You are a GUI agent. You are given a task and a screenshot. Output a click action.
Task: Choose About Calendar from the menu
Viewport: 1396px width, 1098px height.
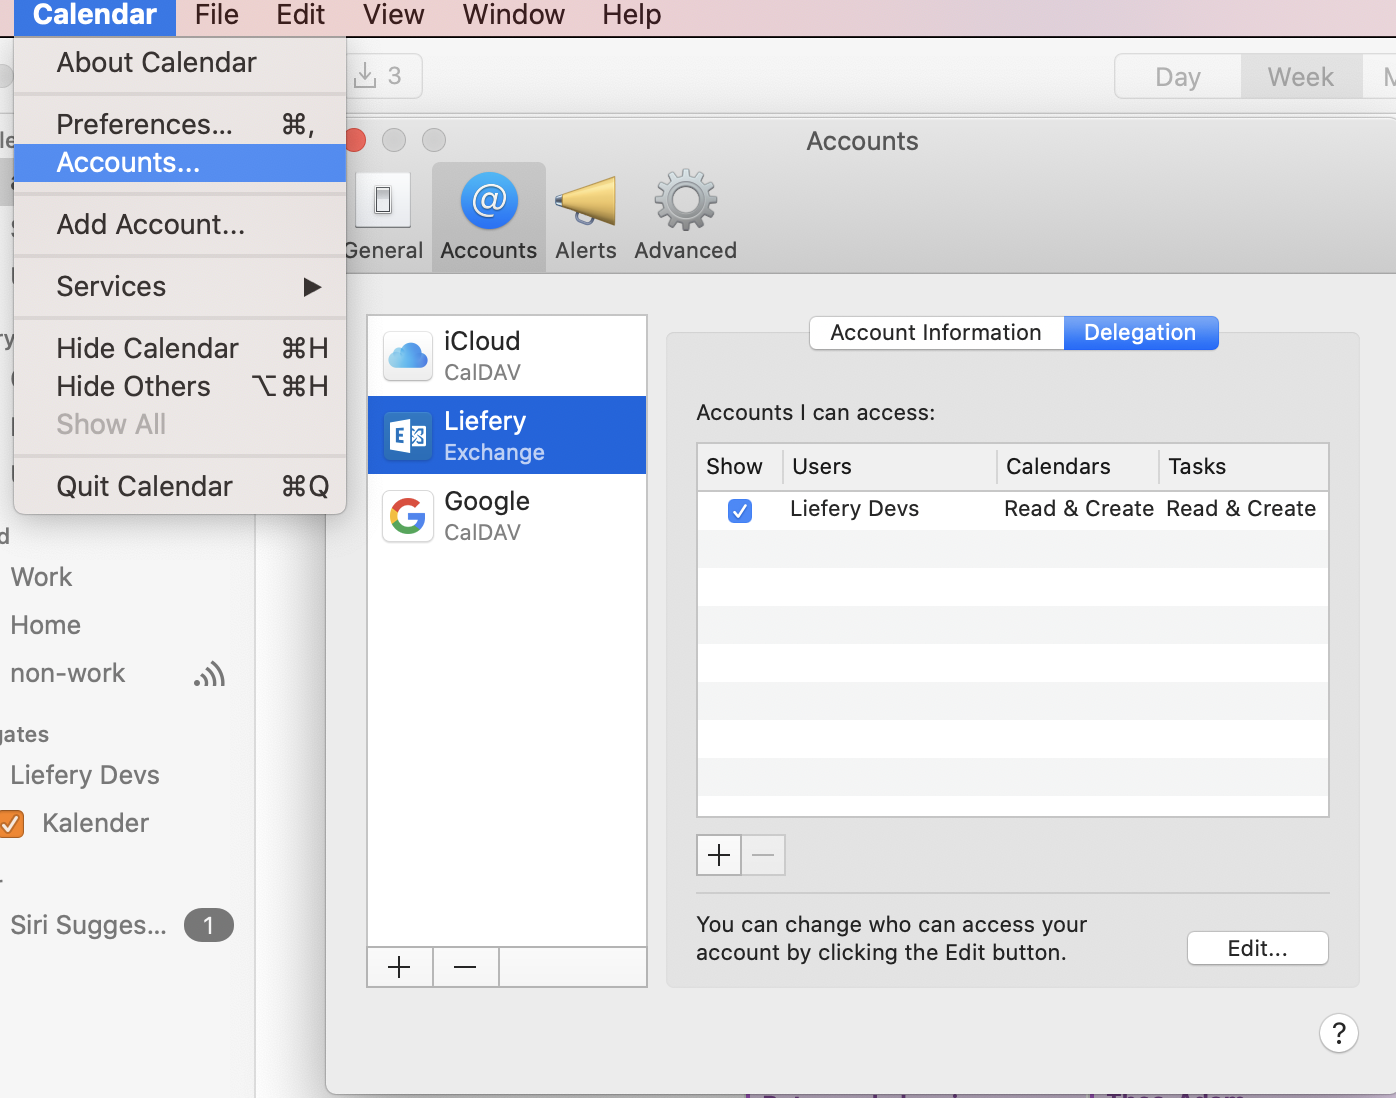180,63
